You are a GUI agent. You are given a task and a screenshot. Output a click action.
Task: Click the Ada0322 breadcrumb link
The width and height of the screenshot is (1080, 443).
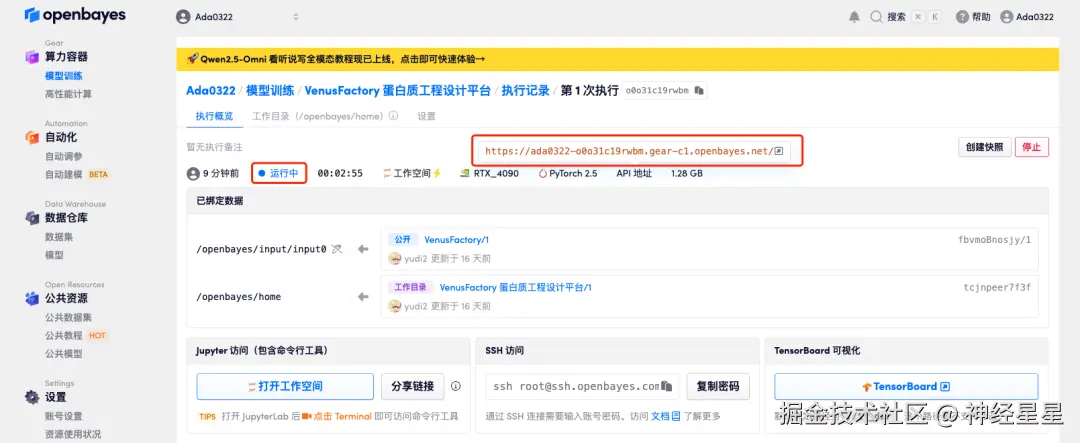[211, 91]
